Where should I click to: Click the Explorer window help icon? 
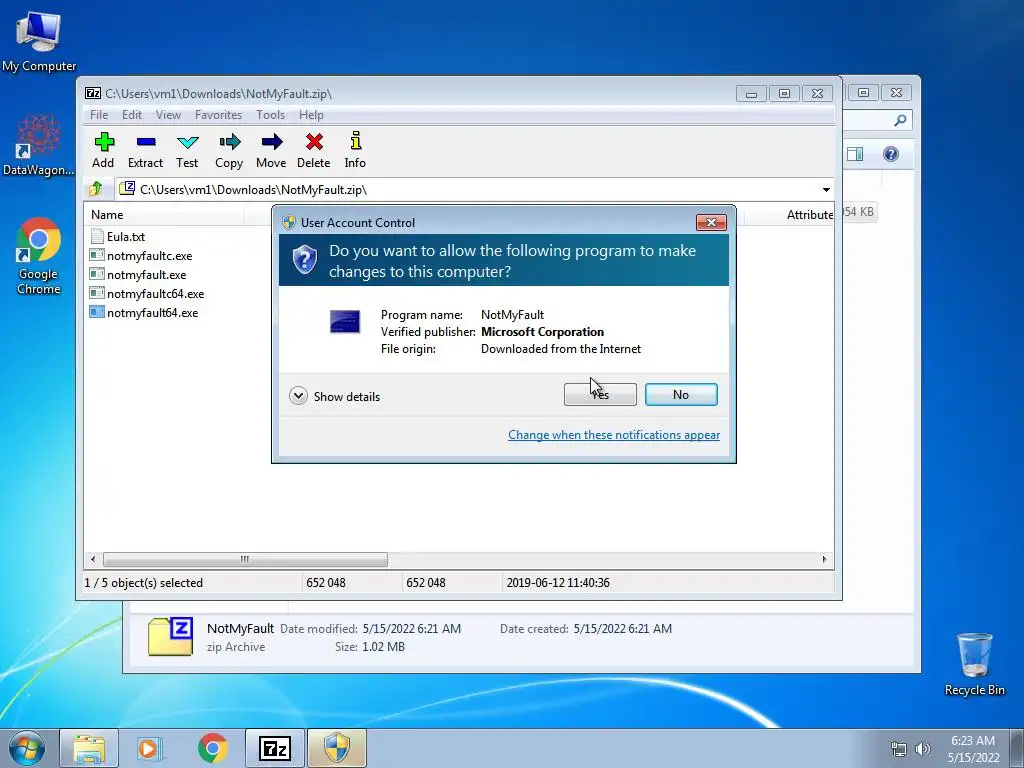pos(891,154)
